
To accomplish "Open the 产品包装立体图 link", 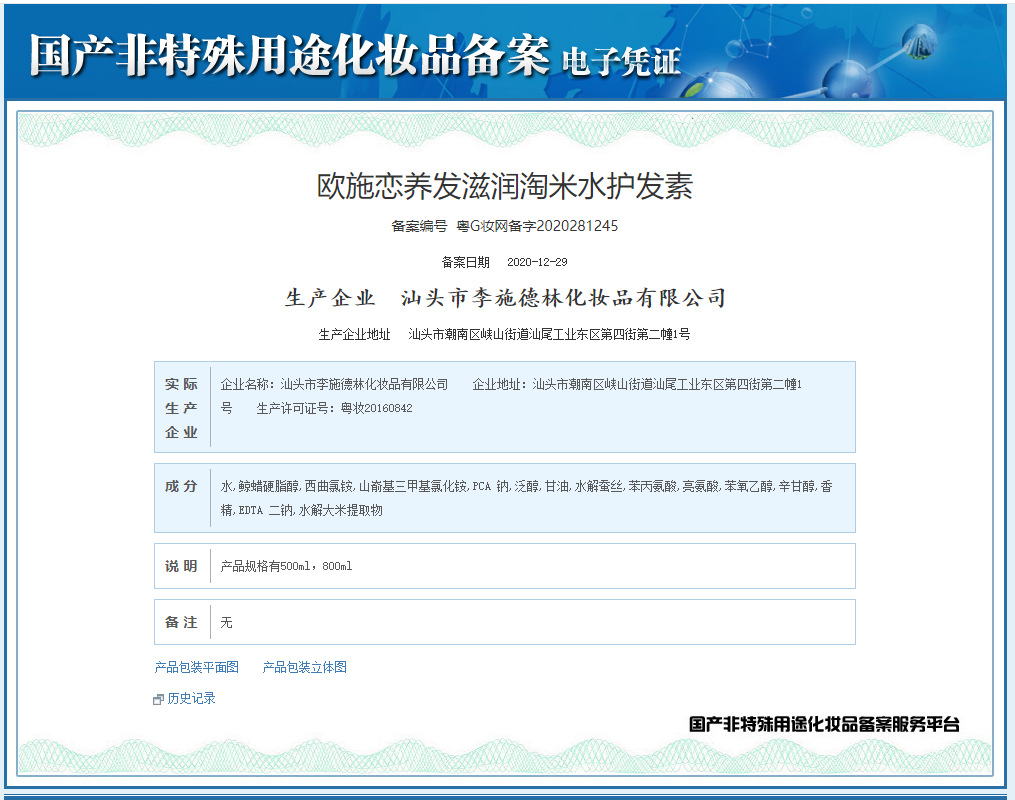I will [x=304, y=667].
